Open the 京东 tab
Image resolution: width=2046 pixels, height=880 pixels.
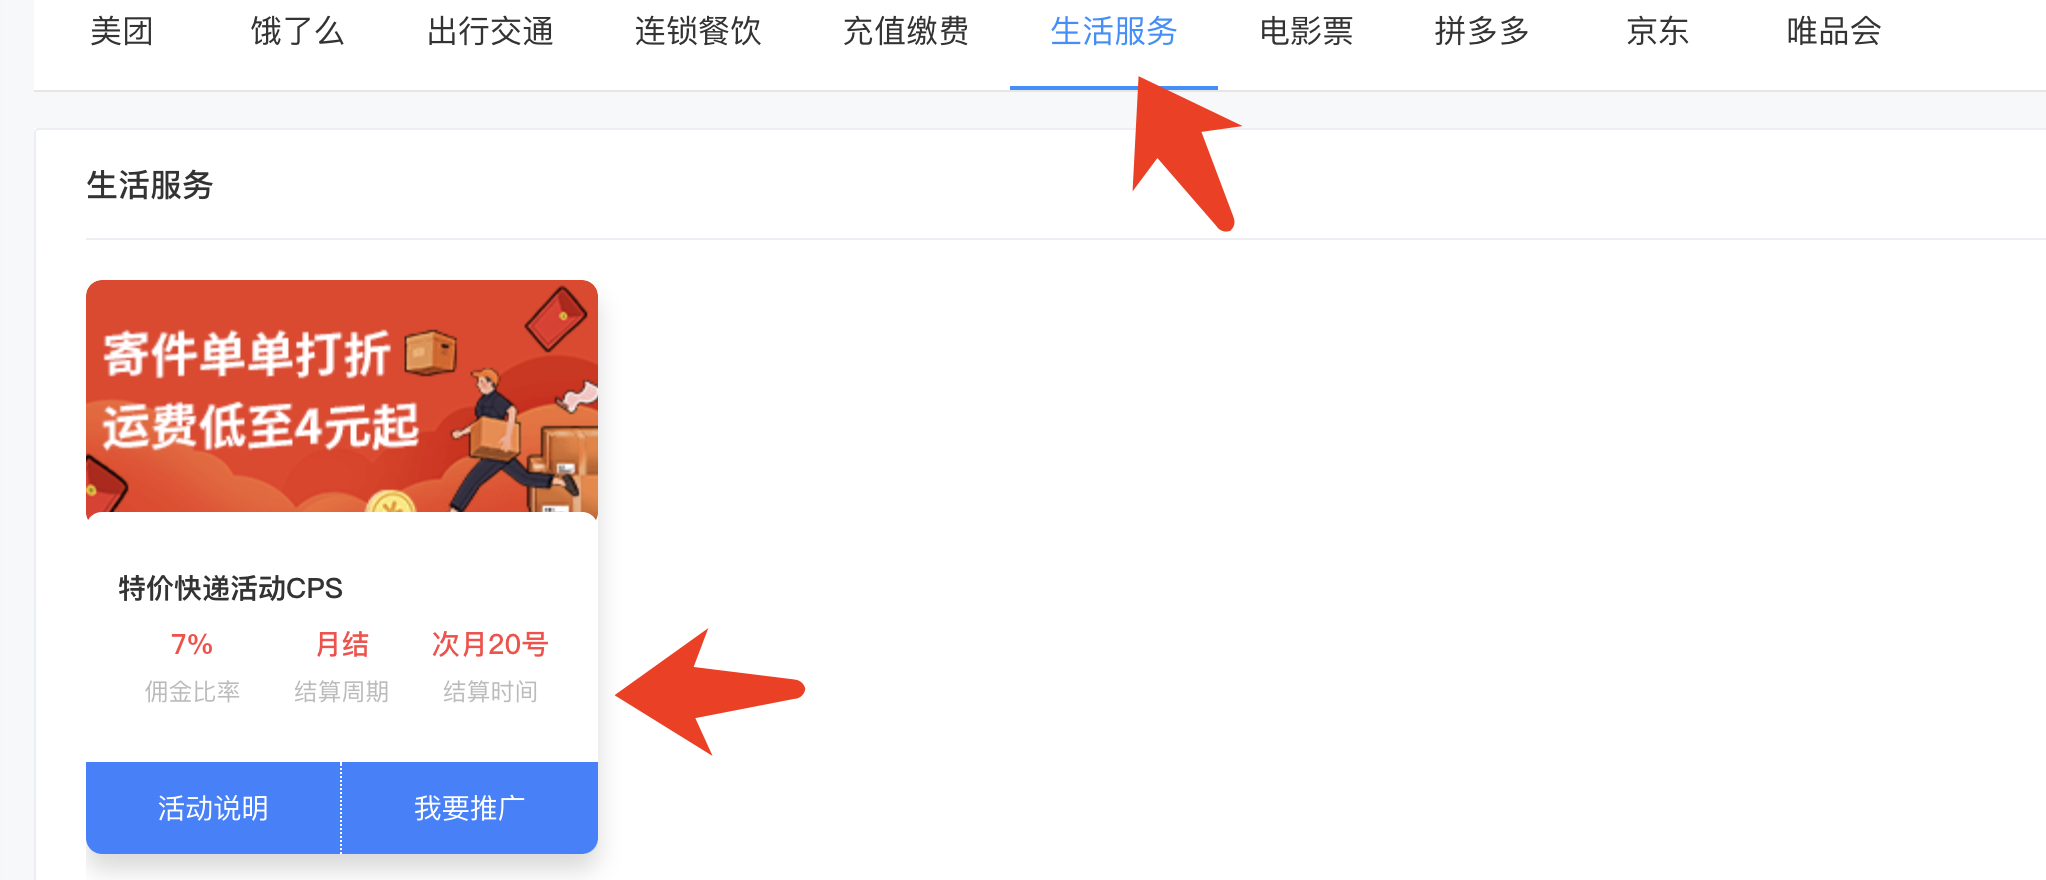tap(1658, 32)
